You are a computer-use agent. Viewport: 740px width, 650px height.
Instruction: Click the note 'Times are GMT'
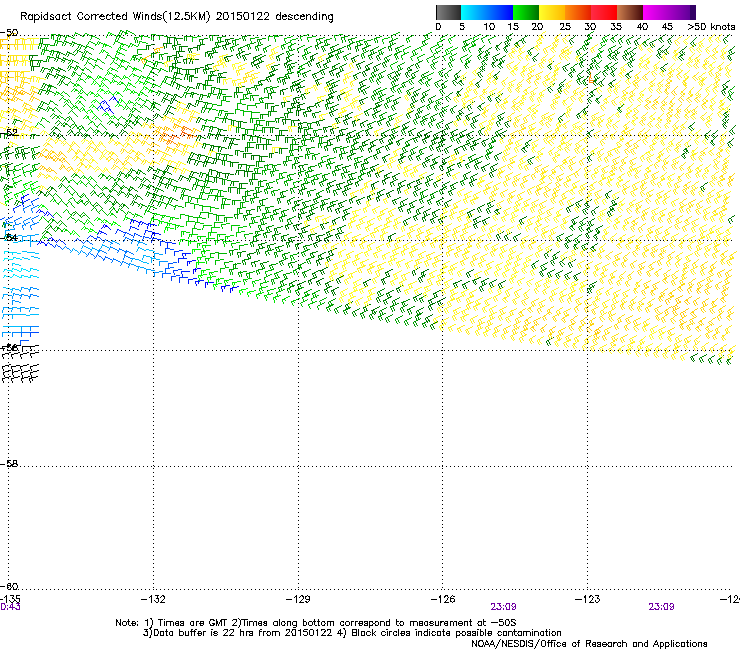pos(193,623)
